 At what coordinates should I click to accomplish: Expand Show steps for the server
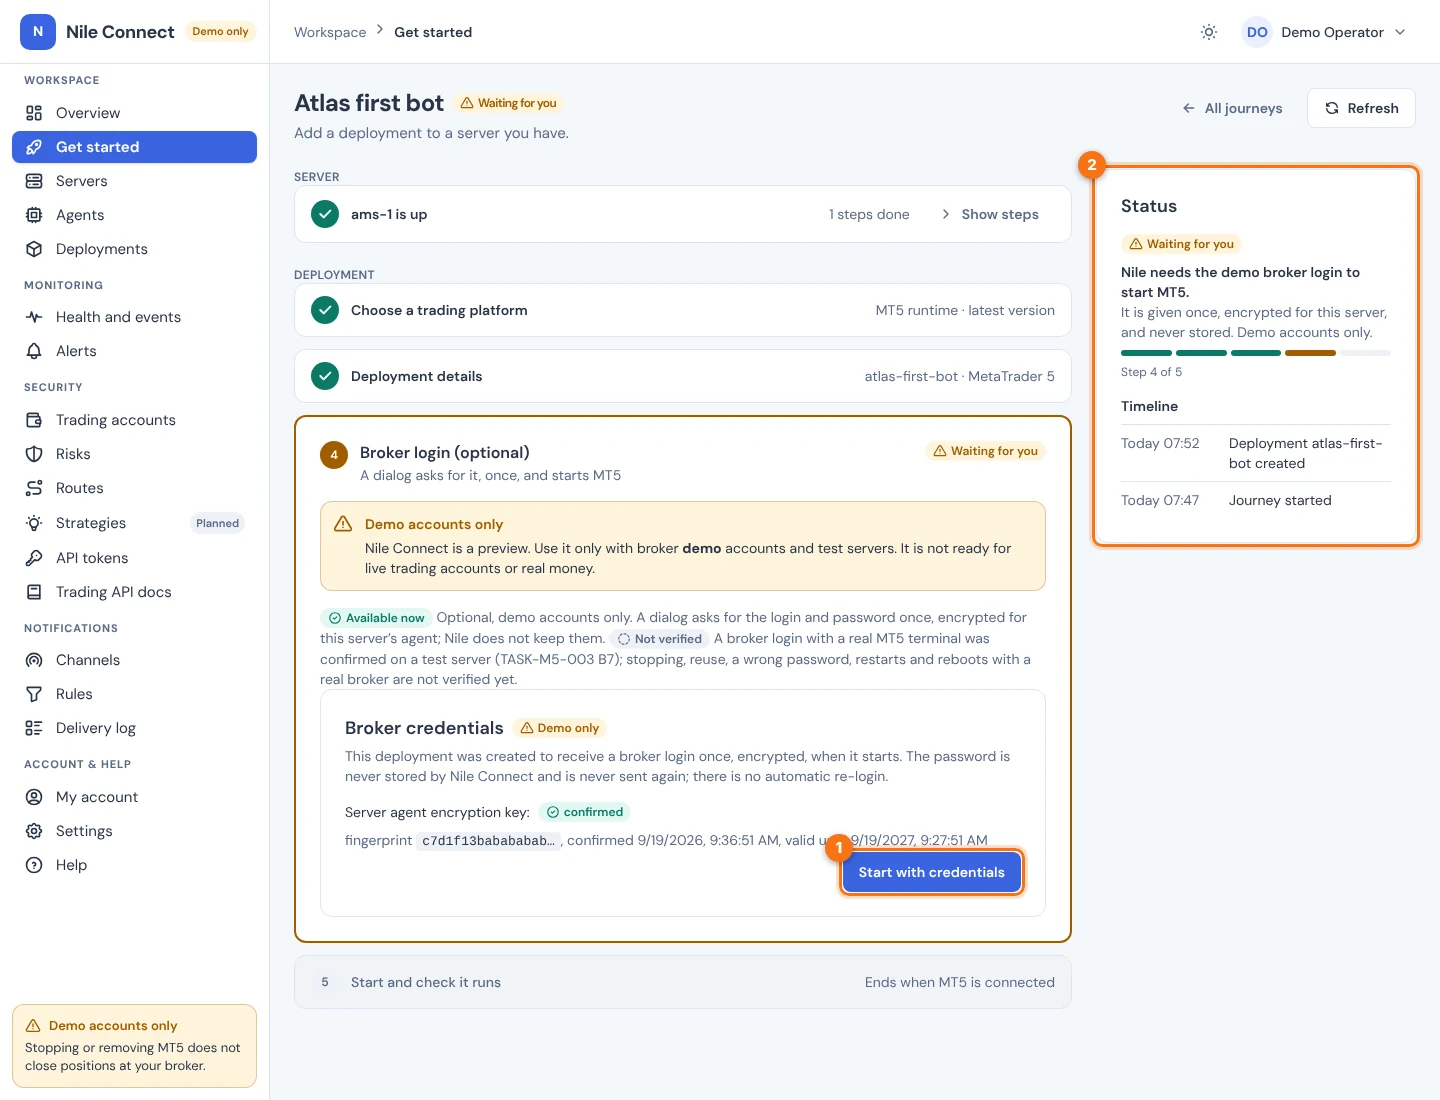point(990,214)
